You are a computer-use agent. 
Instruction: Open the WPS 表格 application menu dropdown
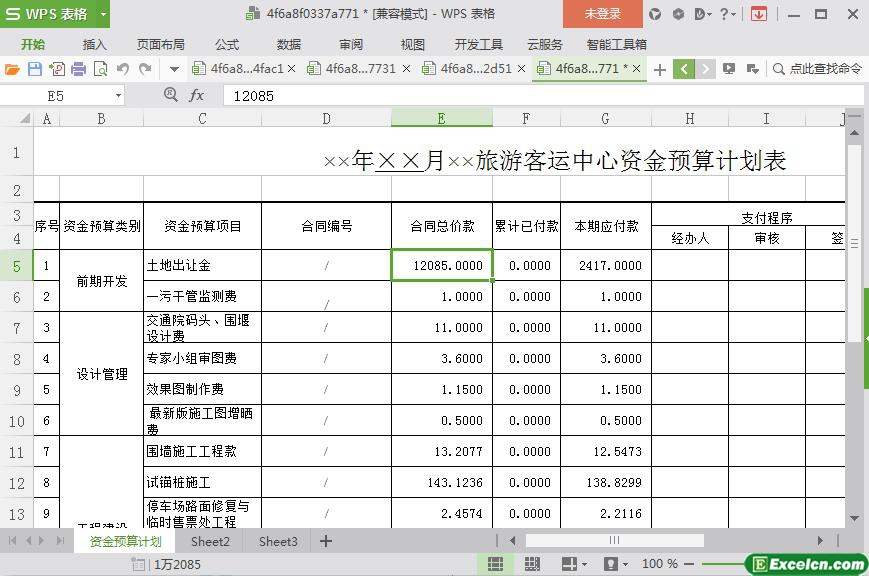pyautogui.click(x=103, y=14)
